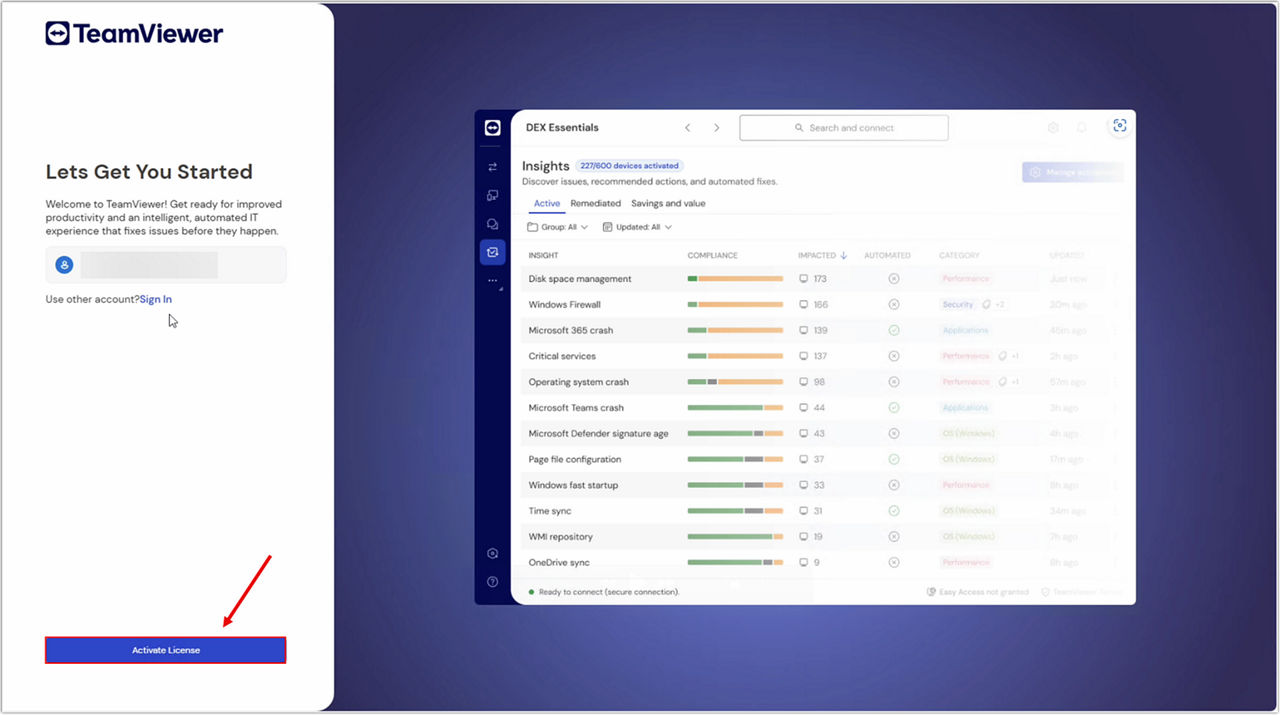This screenshot has height=715, width=1280.
Task: Toggle the automated status for Microsoft 365 crash
Action: click(x=894, y=330)
